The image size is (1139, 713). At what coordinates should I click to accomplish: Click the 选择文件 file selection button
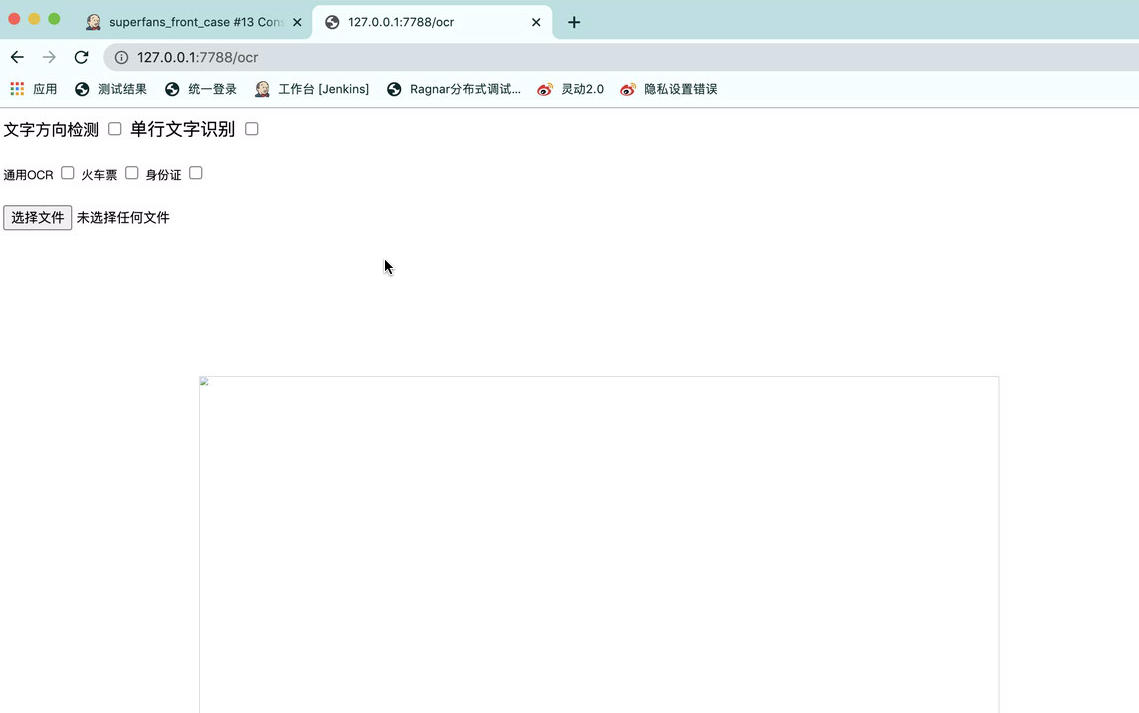coord(37,217)
